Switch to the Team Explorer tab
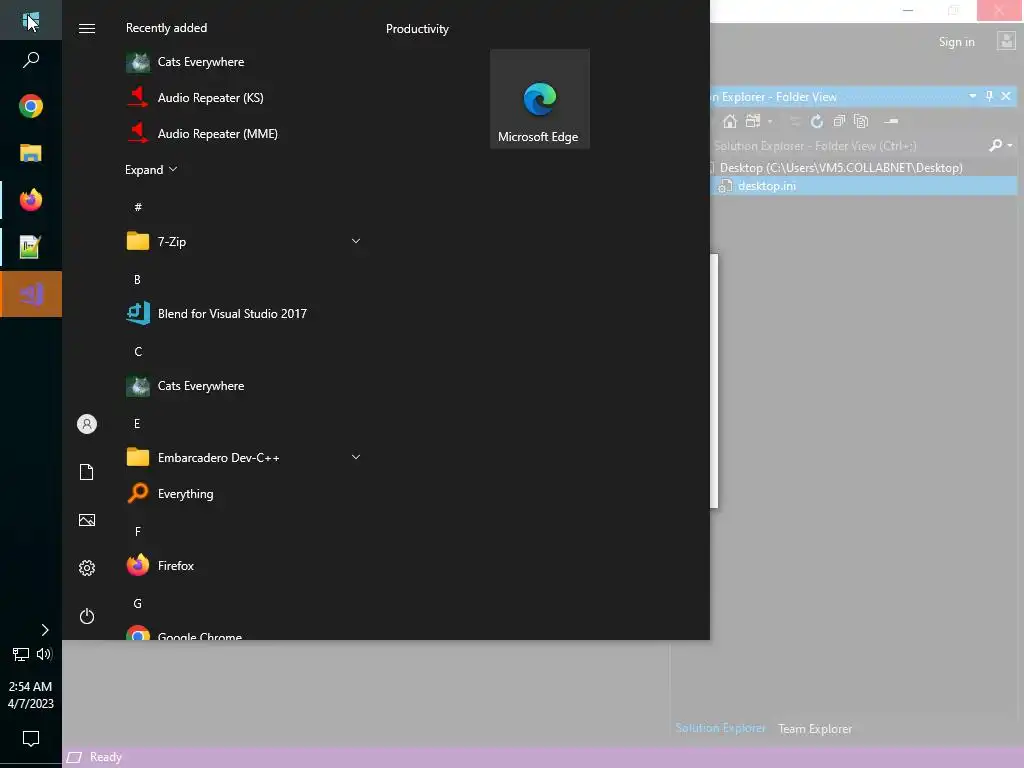The height and width of the screenshot is (768, 1024). (815, 729)
